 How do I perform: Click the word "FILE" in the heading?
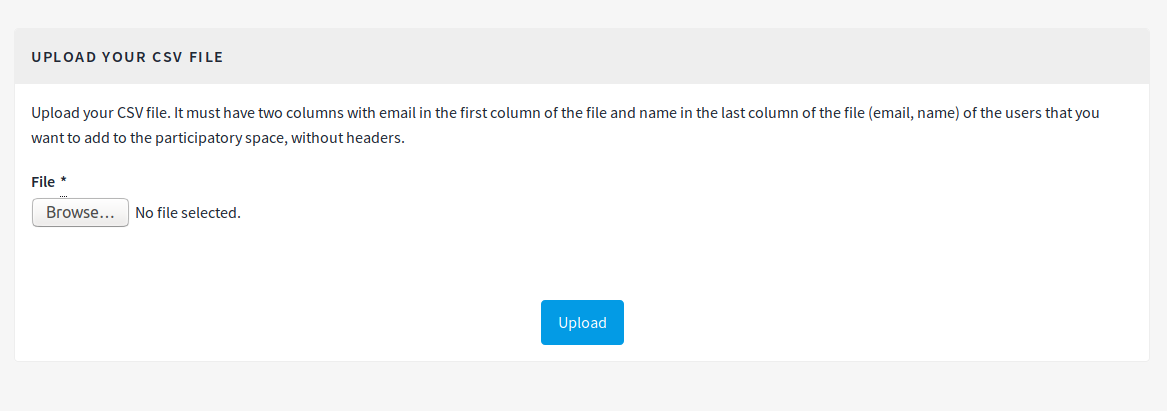(206, 57)
